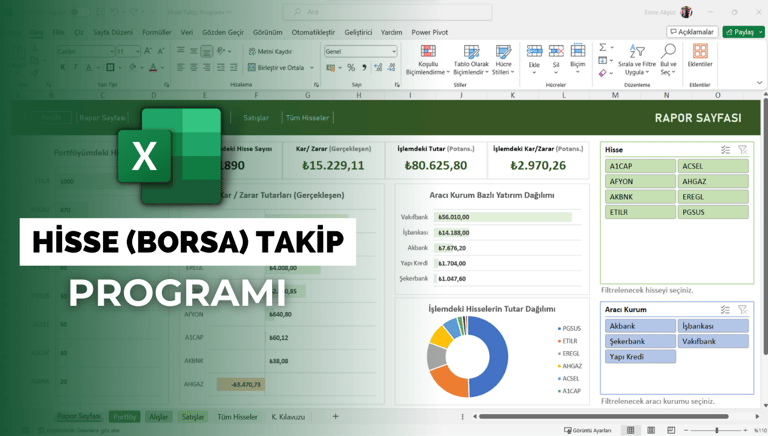Clear filter on the Hisse slicer
This screenshot has width=768, height=436.
point(743,149)
